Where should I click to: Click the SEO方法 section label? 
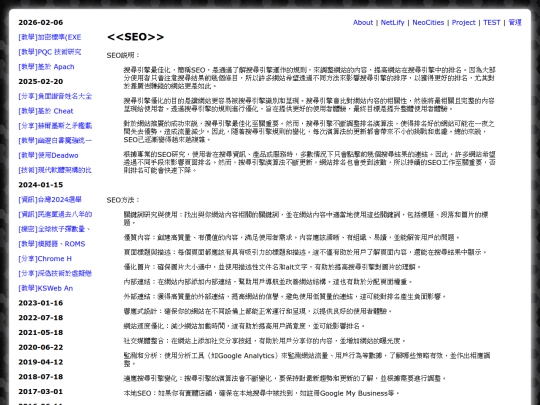point(123,200)
